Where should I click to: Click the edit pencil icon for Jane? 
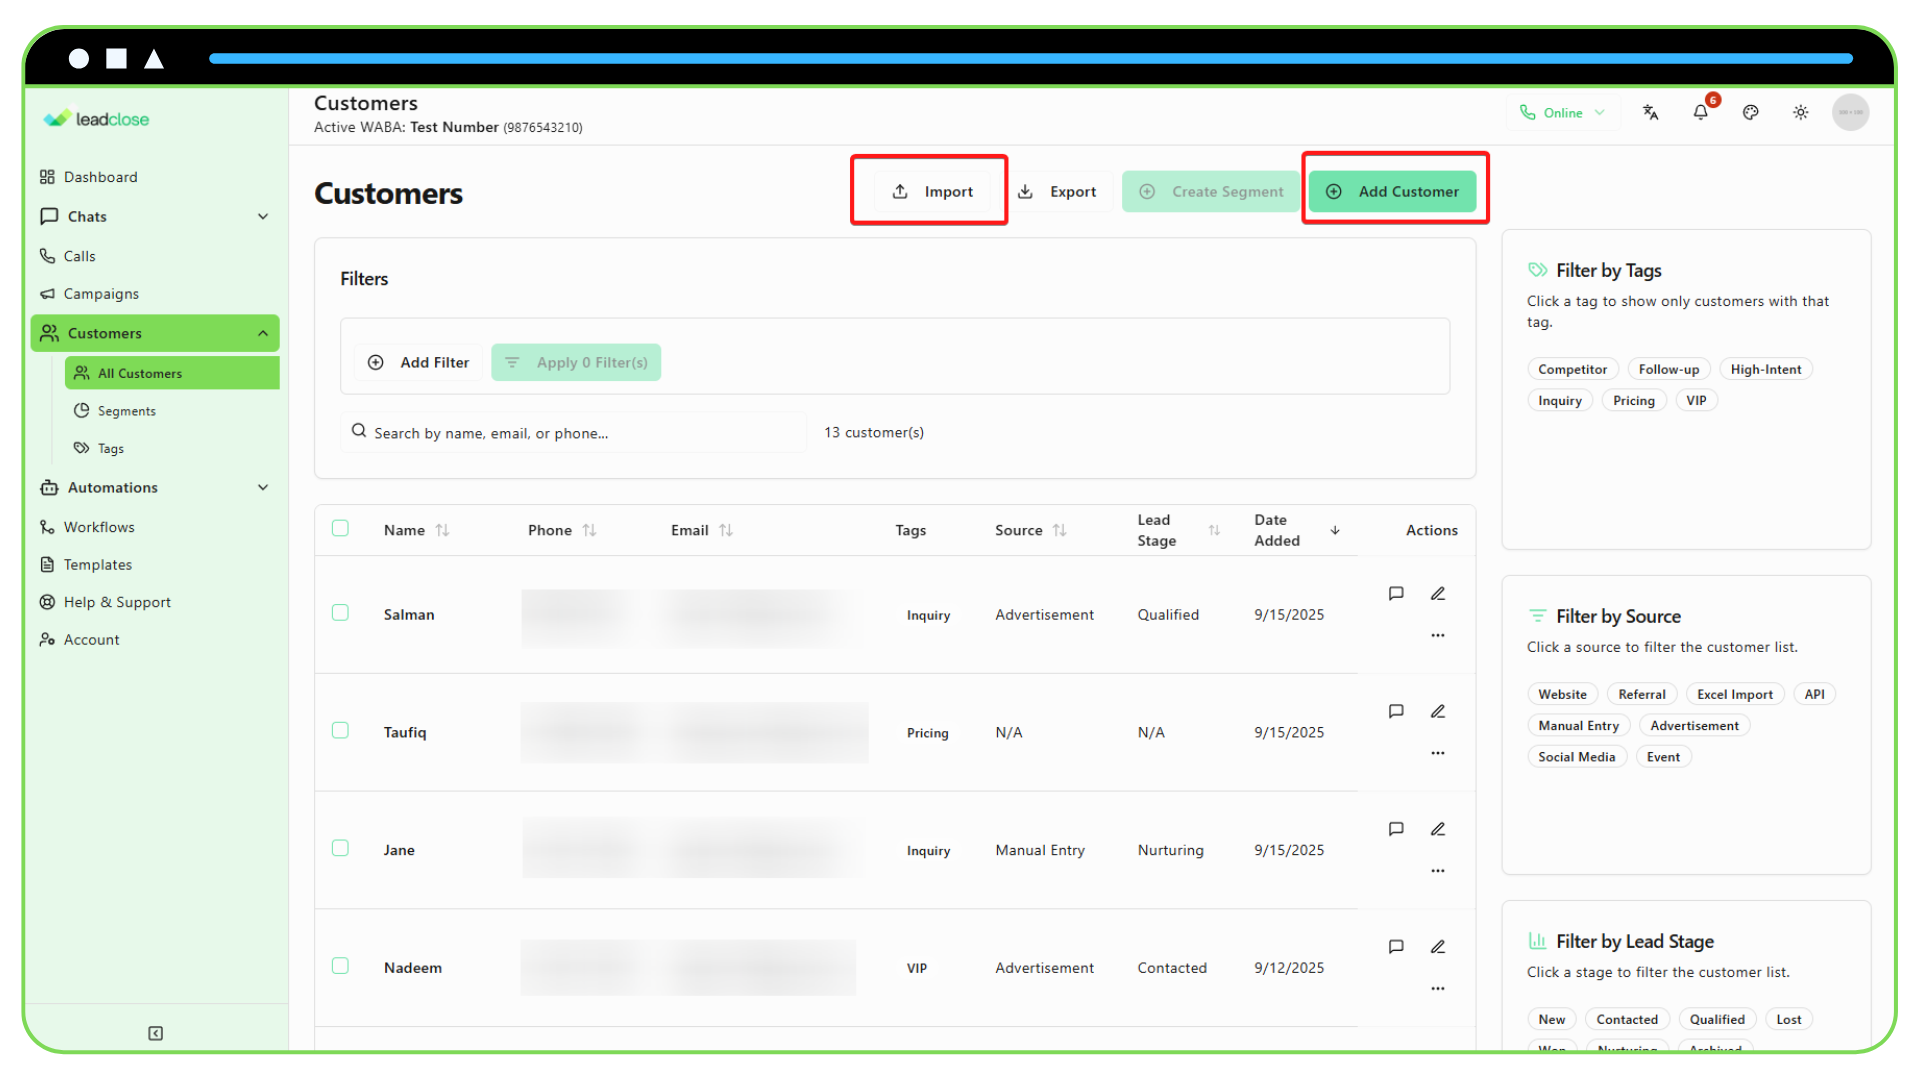(x=1439, y=828)
